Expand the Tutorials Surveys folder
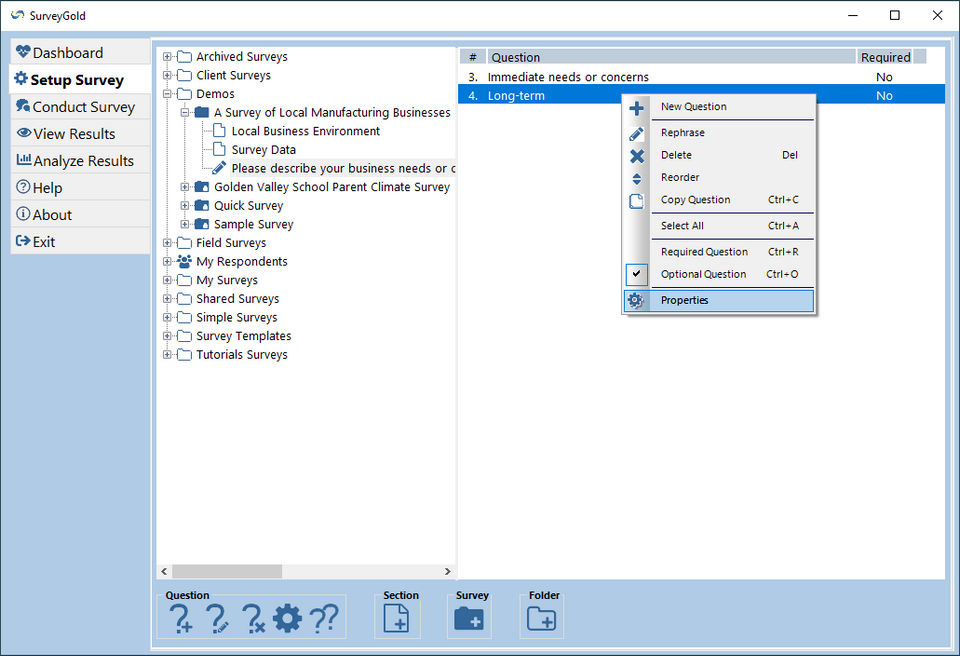 pyautogui.click(x=167, y=355)
